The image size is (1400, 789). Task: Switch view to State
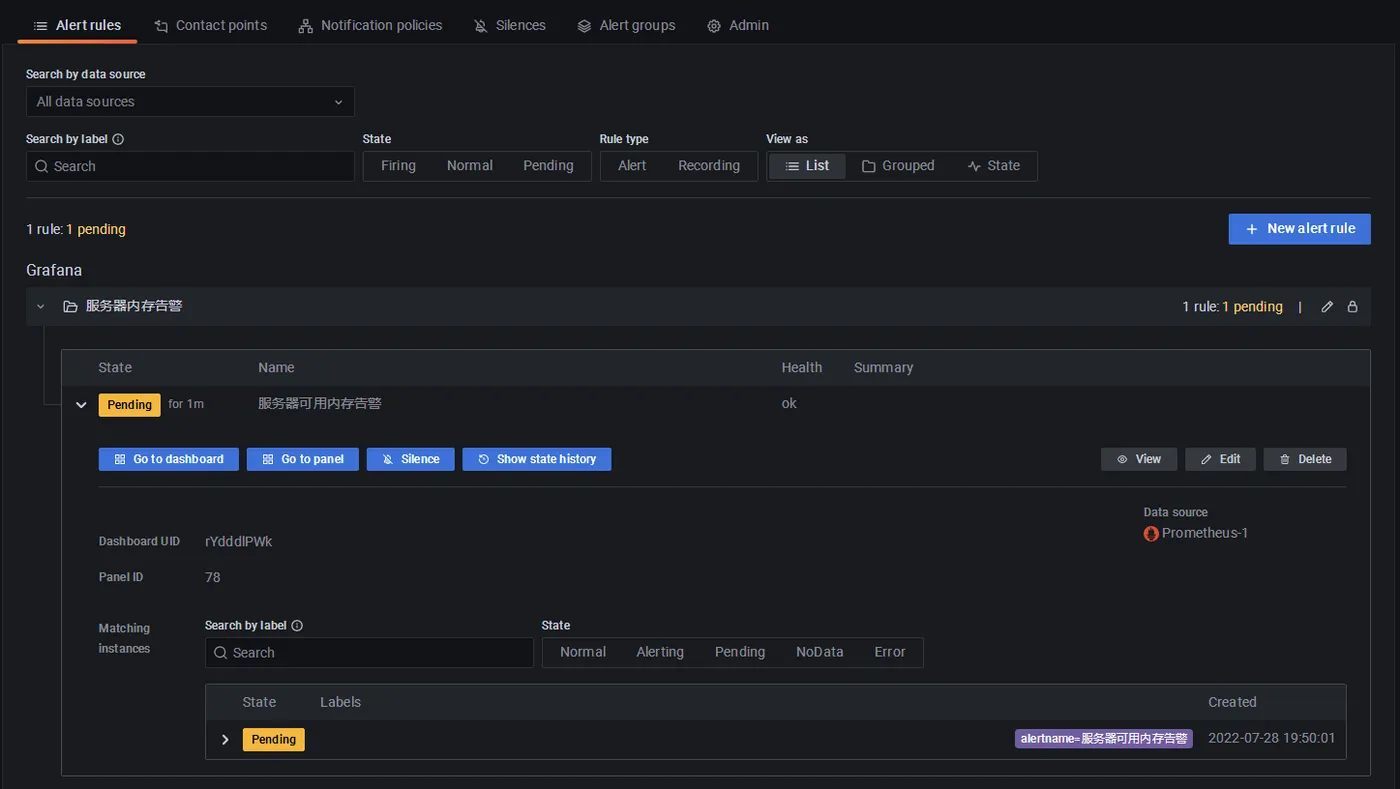(994, 166)
